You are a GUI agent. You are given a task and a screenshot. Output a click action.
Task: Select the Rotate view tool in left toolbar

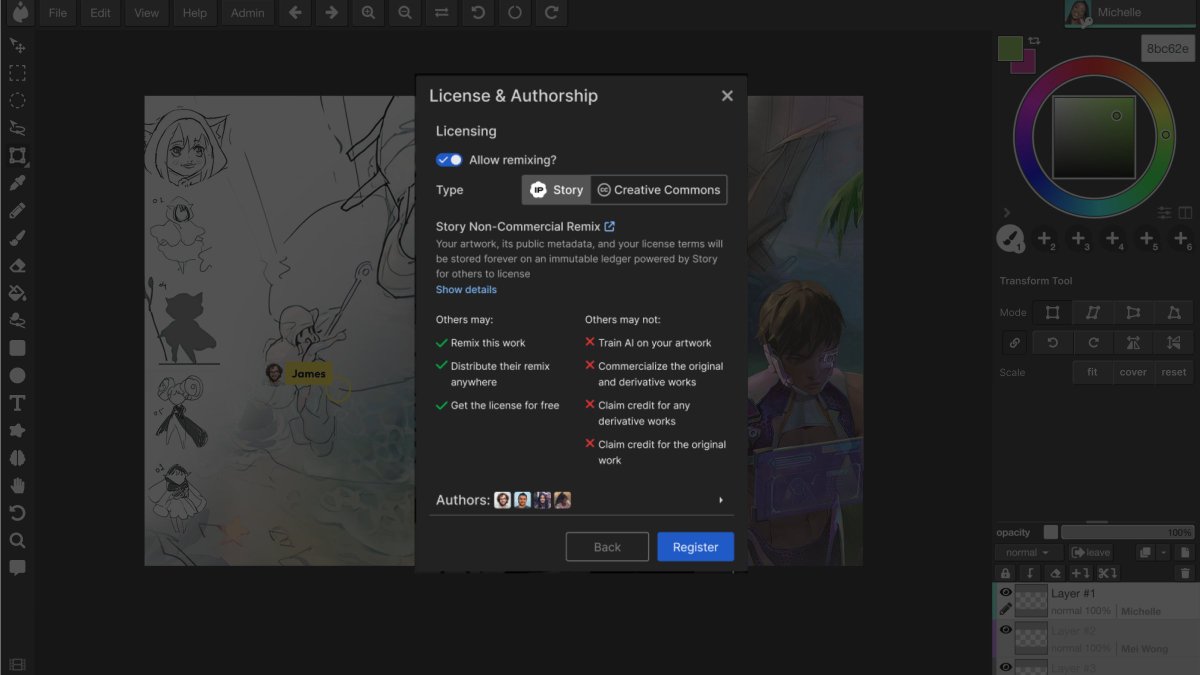pos(17,513)
